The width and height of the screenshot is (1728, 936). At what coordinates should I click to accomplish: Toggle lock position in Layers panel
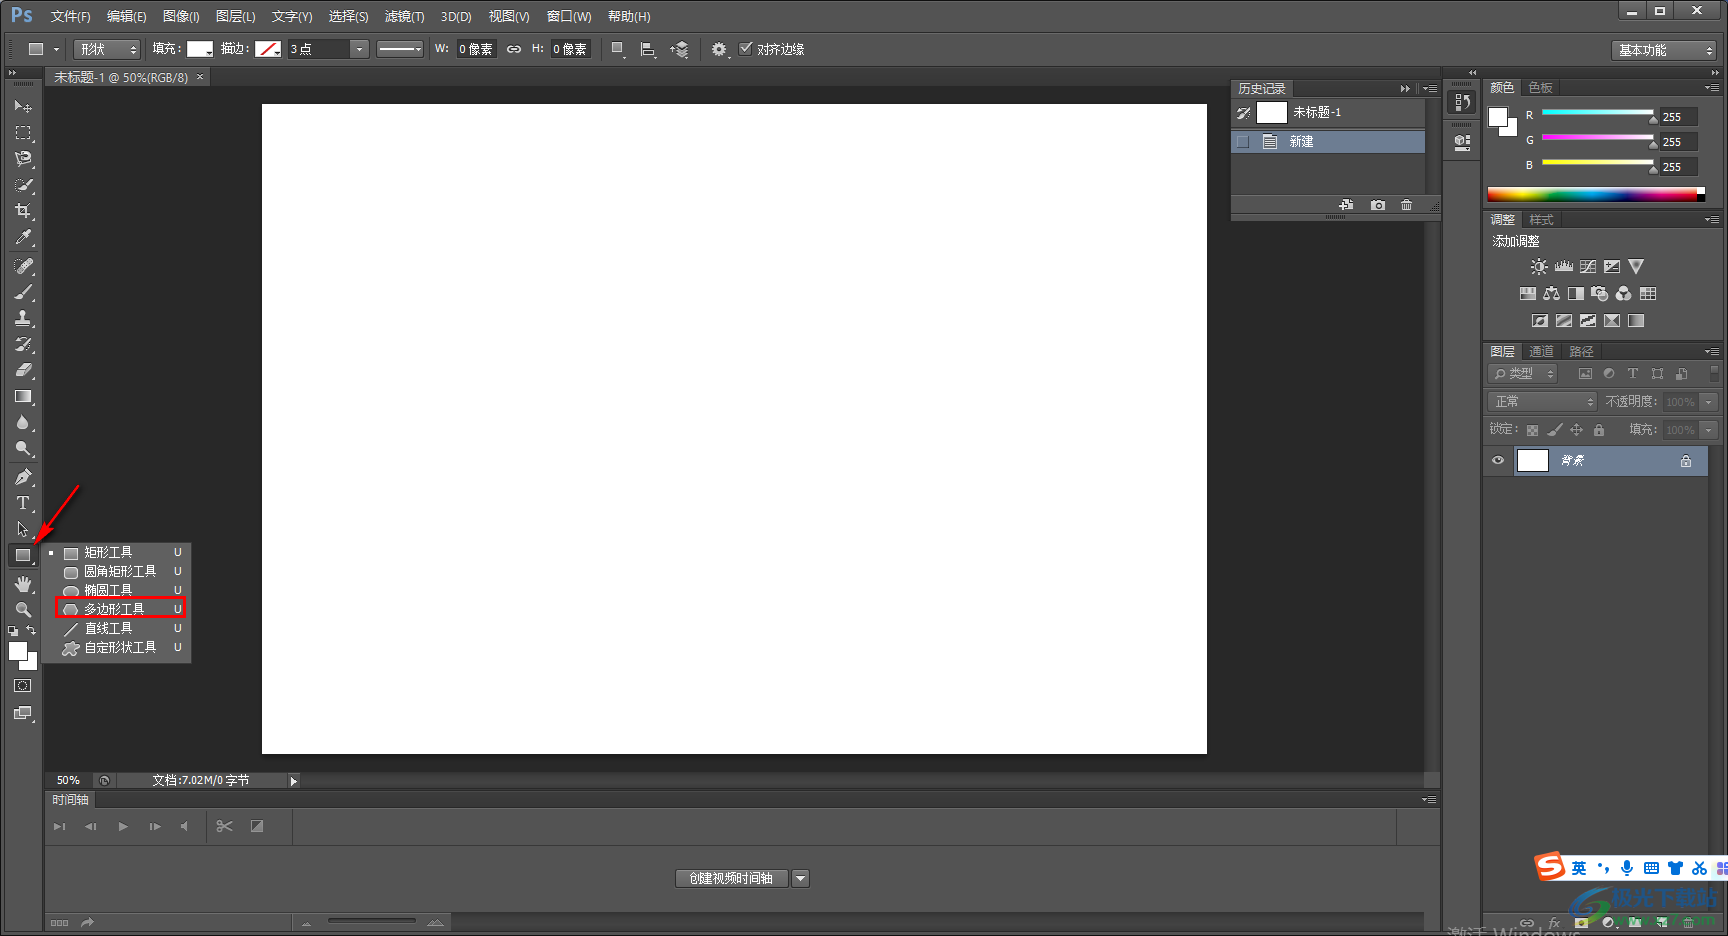coord(1576,430)
